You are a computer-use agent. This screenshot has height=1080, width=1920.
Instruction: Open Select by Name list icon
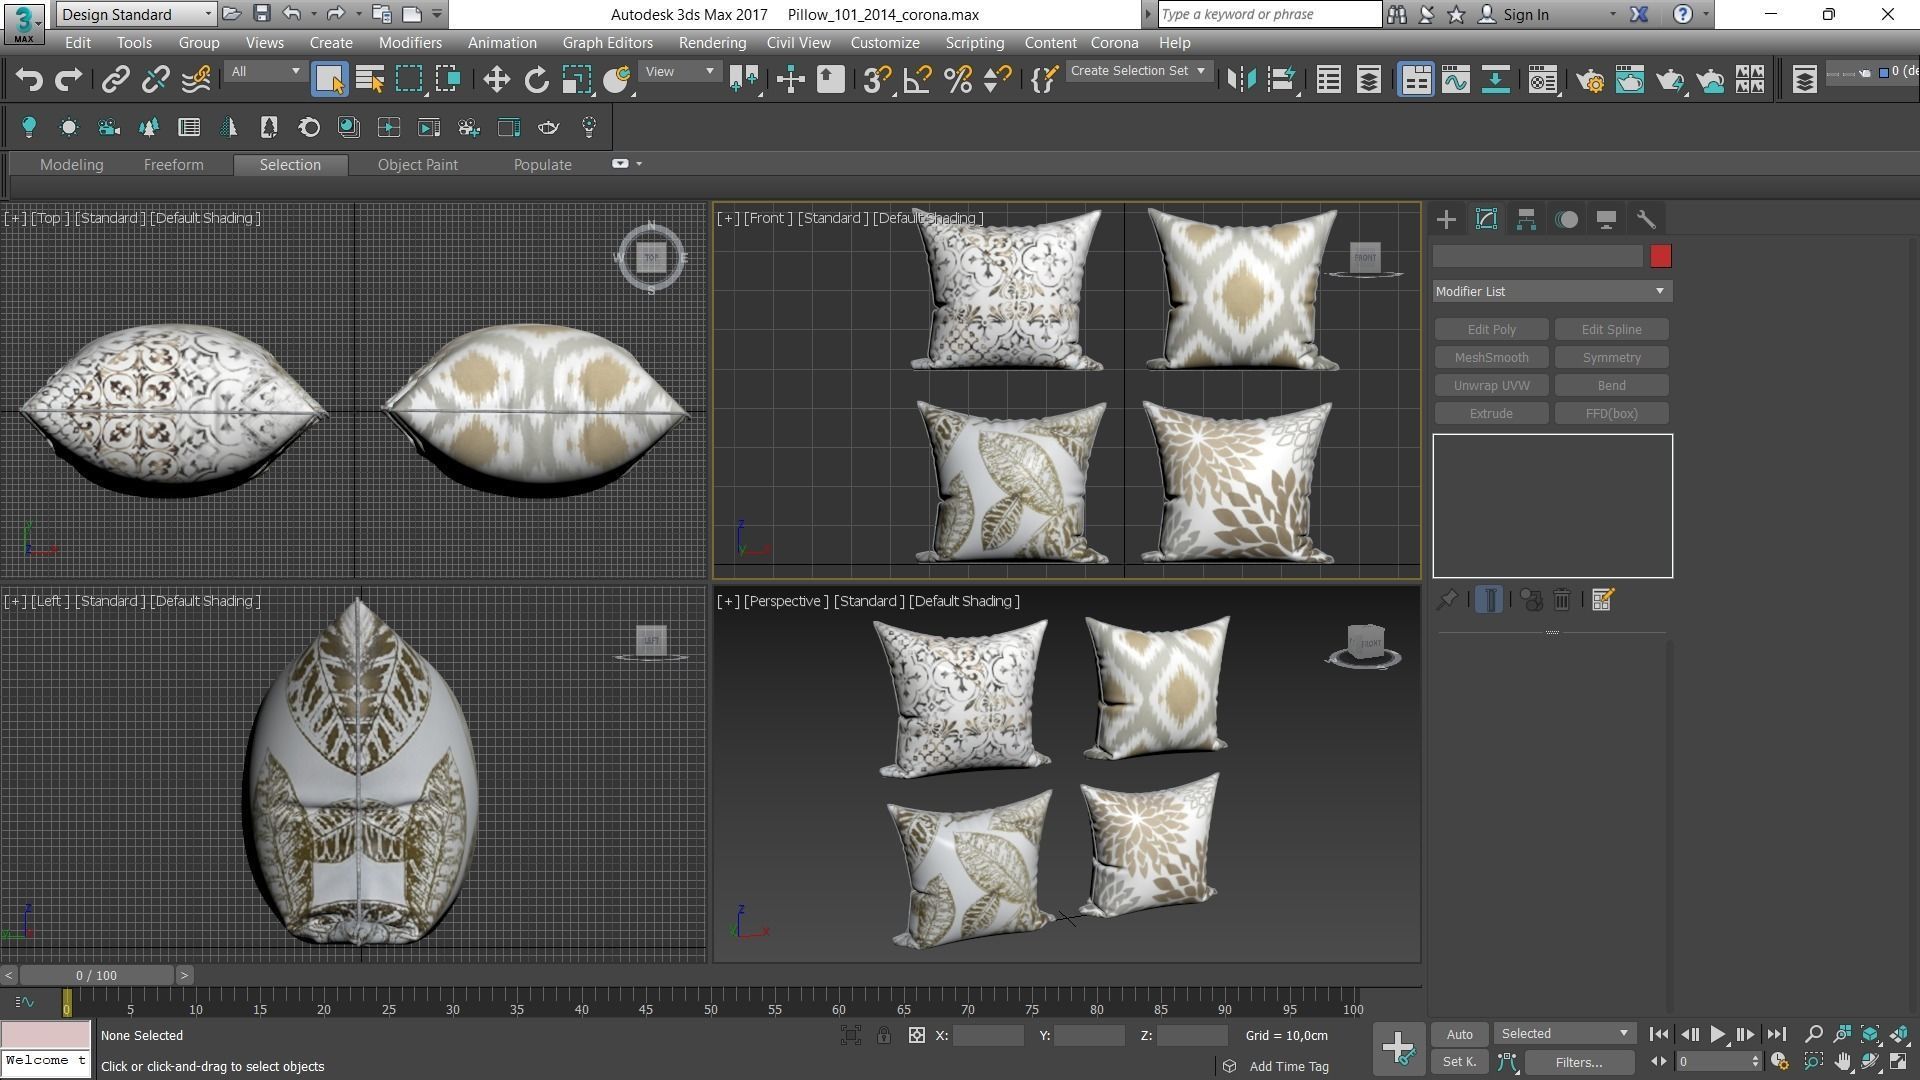coord(370,79)
